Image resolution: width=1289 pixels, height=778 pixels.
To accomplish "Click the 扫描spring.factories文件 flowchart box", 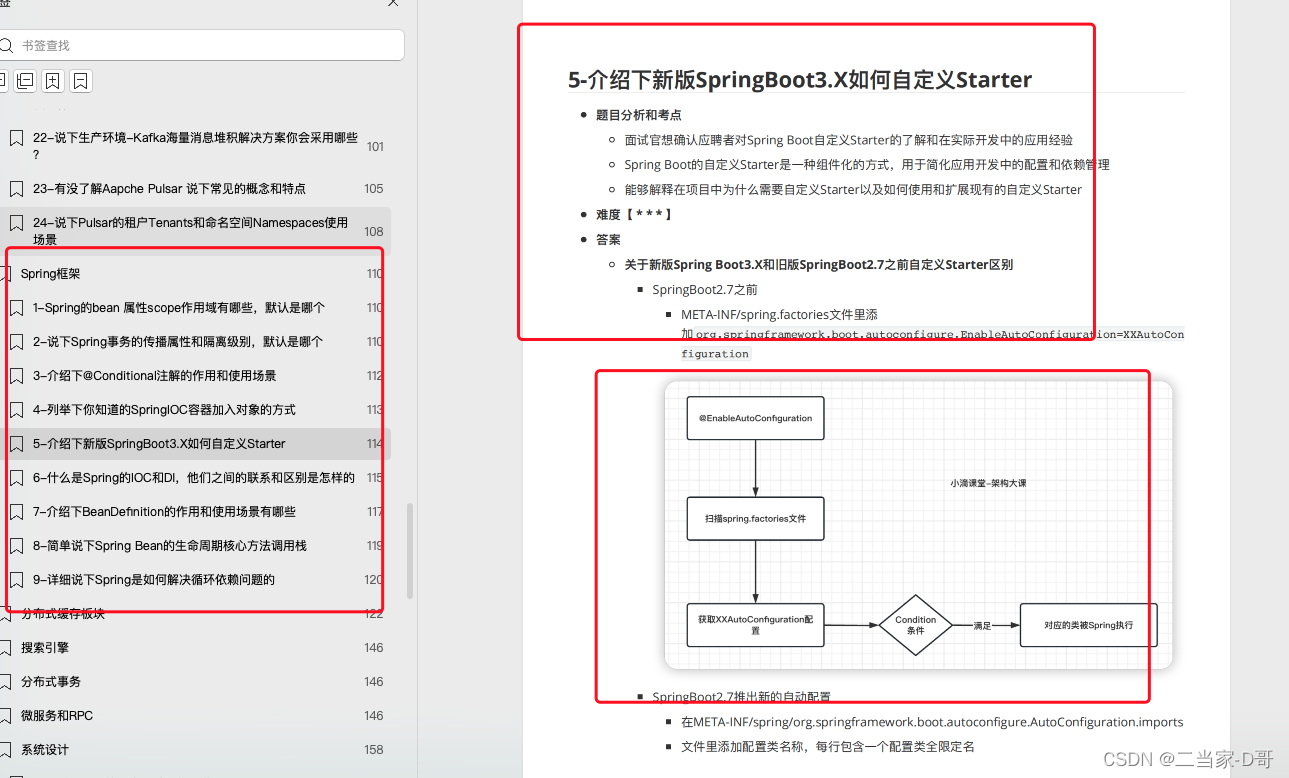I will tap(755, 519).
